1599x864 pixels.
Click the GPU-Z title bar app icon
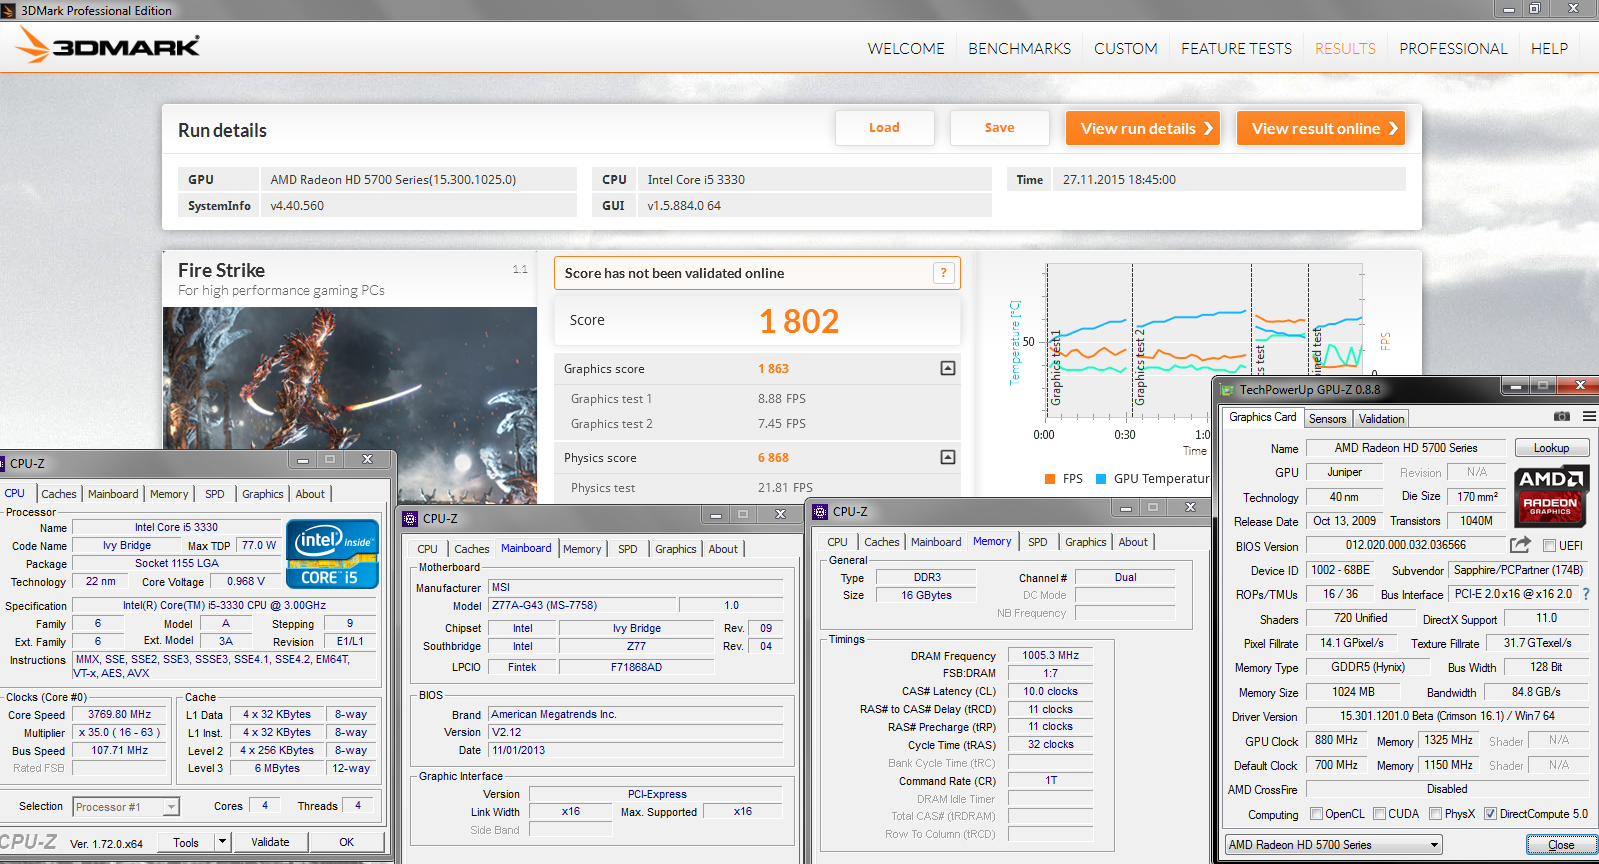(1227, 390)
